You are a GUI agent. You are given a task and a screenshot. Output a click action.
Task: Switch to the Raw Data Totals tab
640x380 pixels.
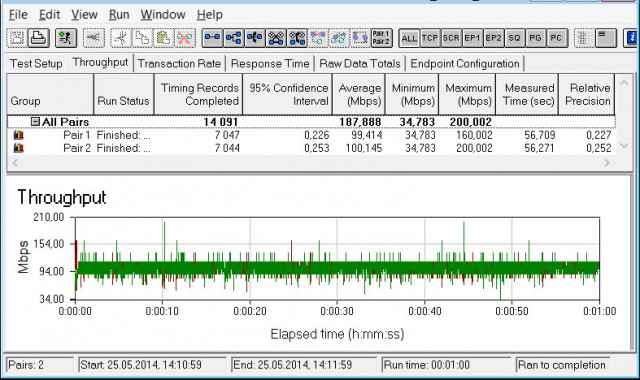(x=360, y=64)
